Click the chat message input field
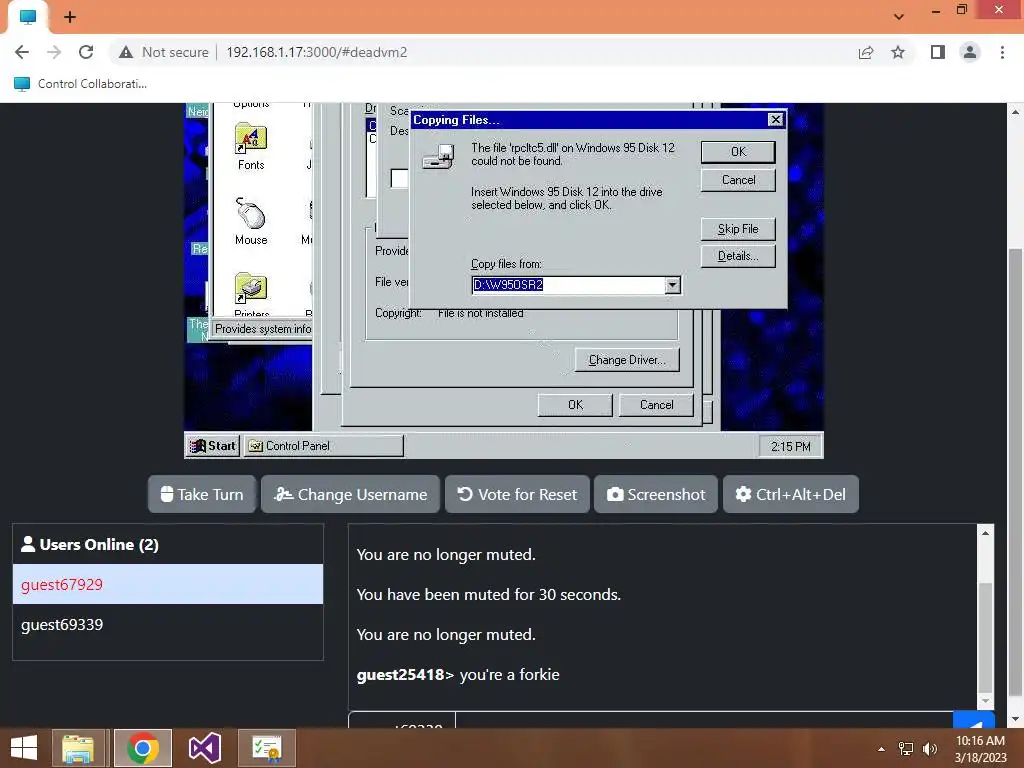The image size is (1024, 768). pyautogui.click(x=704, y=721)
